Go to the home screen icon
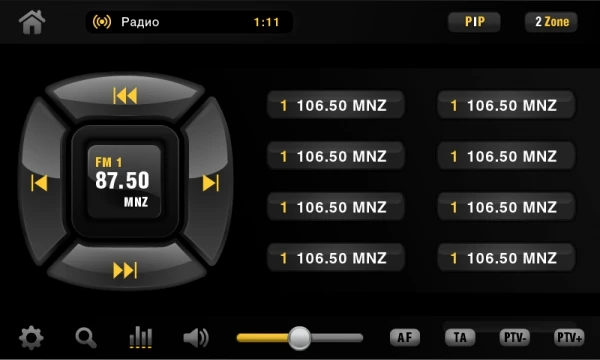This screenshot has height=360, width=600. pos(32,22)
